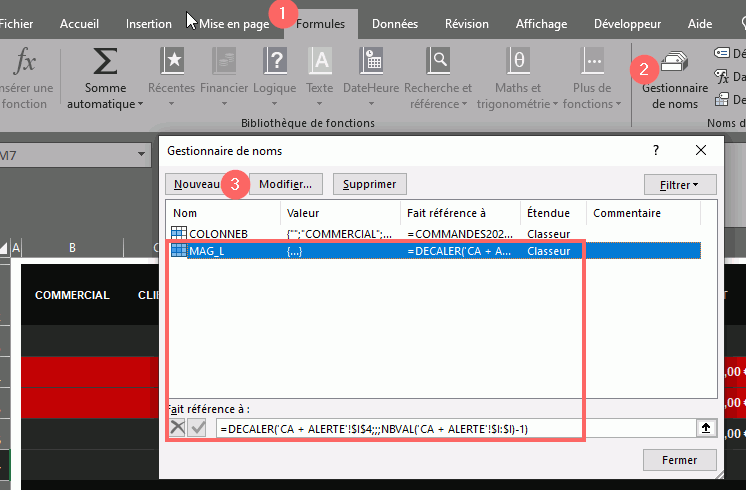The width and height of the screenshot is (746, 490).
Task: Click the Fermer button
Action: (680, 460)
